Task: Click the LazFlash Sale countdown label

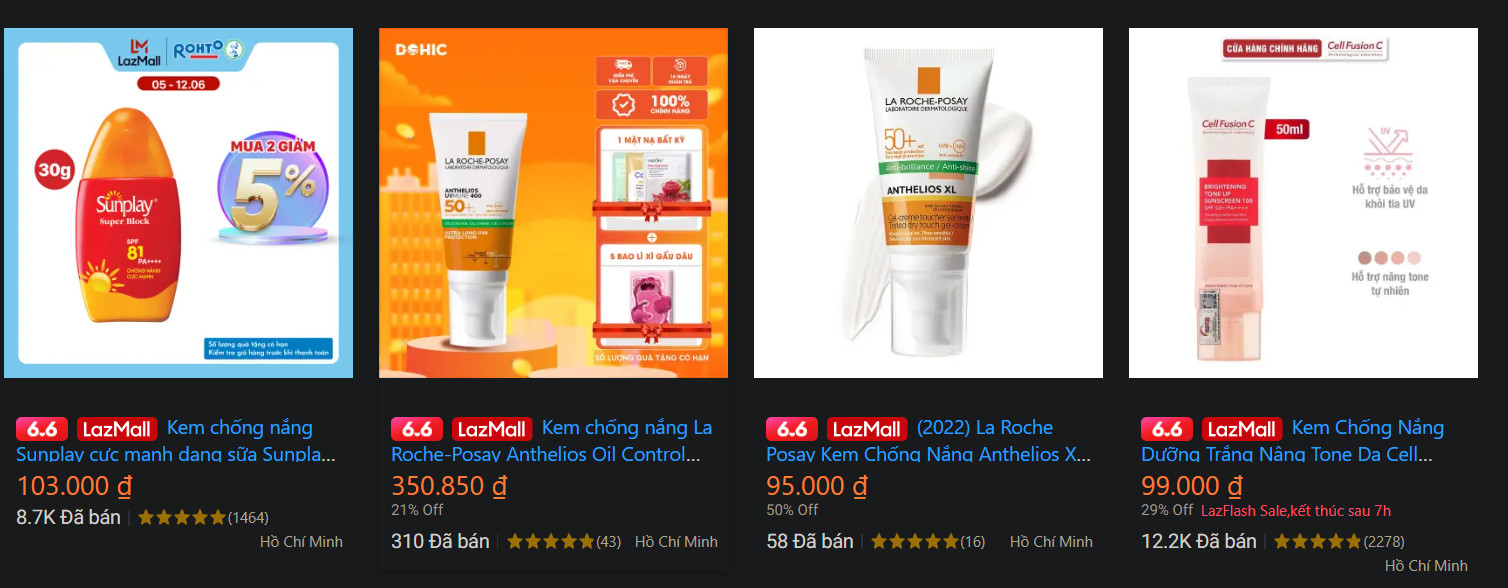Action: (x=1296, y=510)
